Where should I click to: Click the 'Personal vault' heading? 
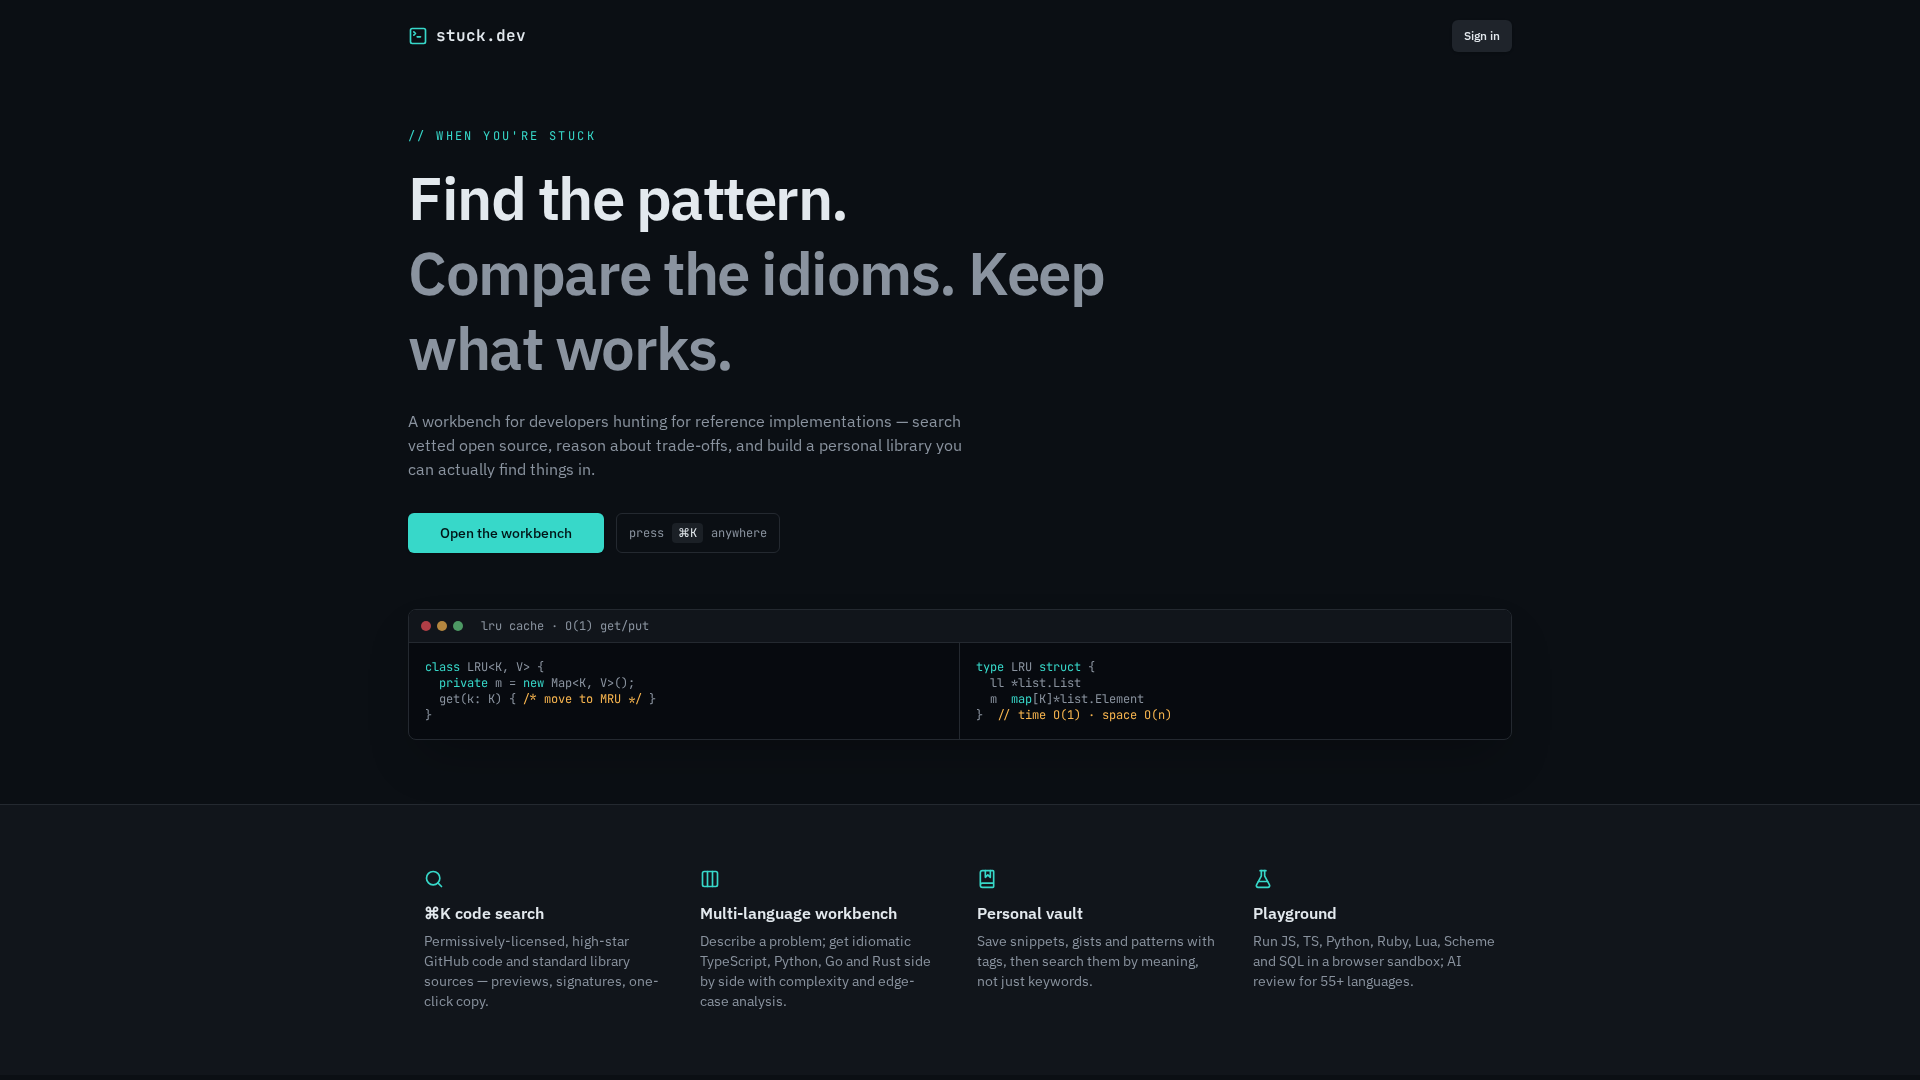1030,913
